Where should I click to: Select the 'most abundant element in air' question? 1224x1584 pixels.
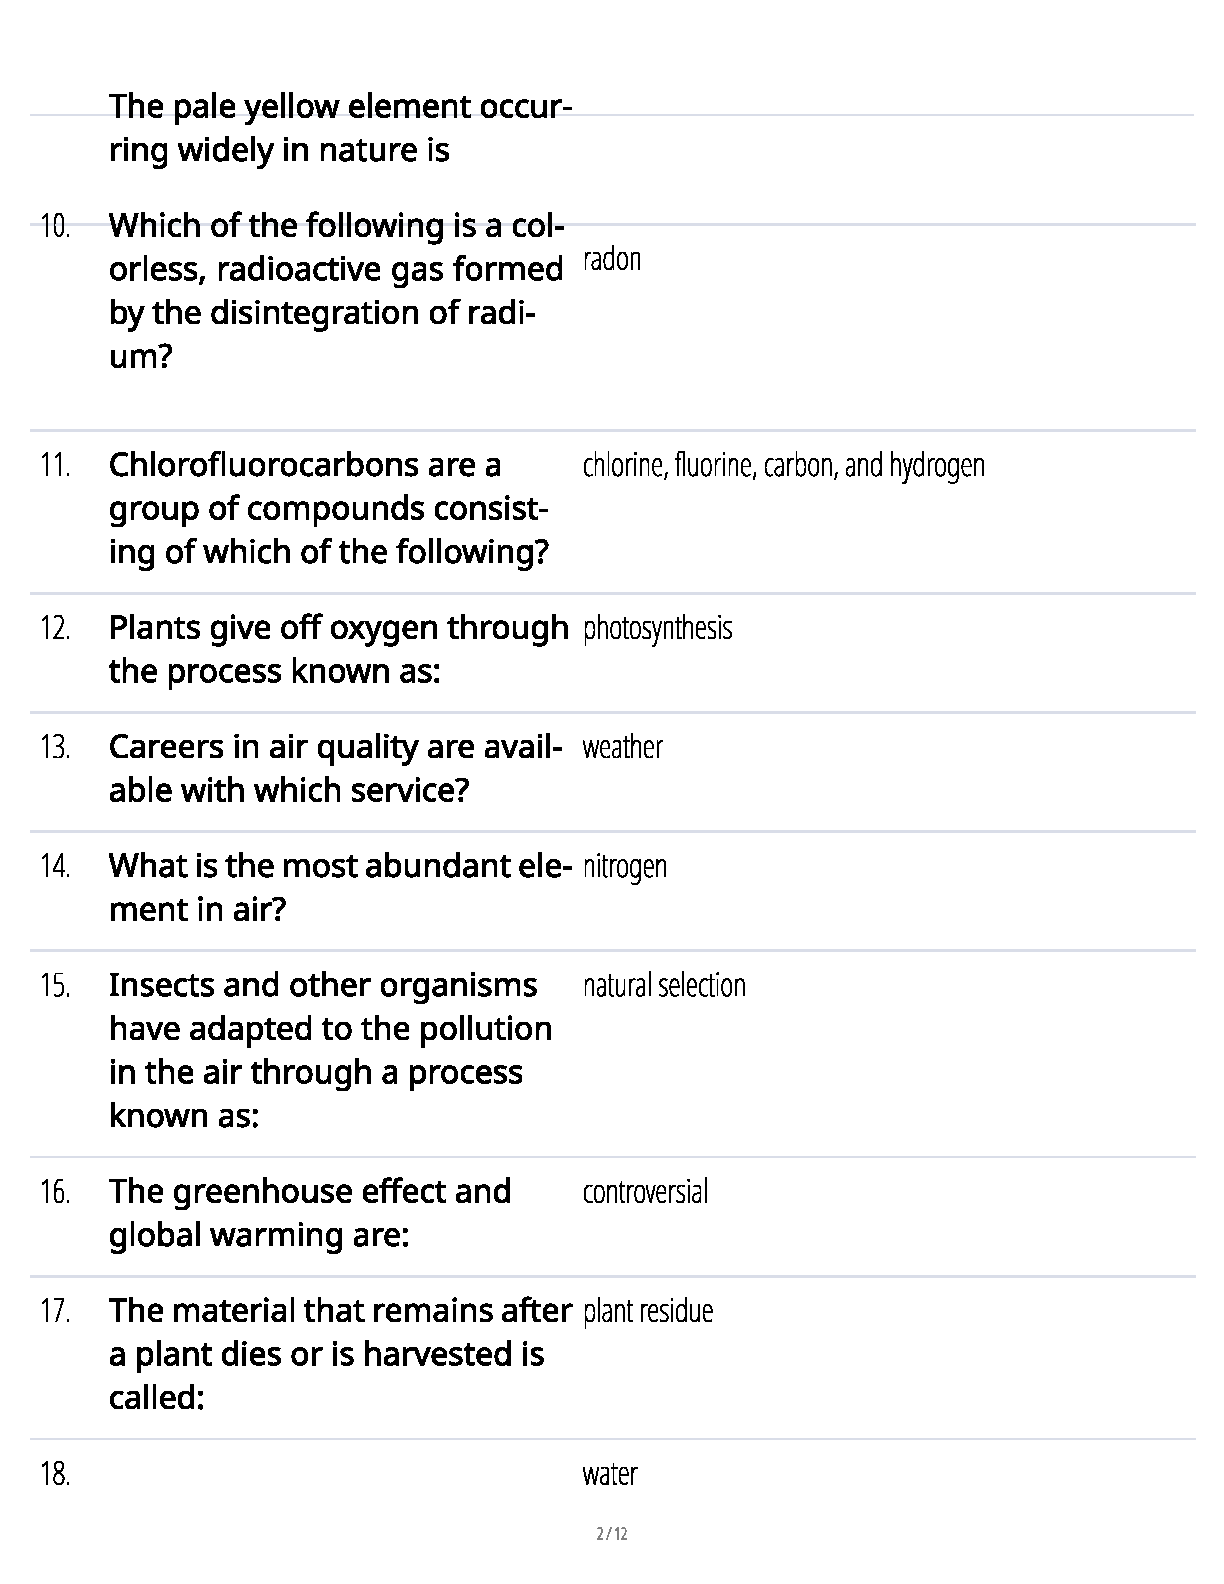tap(339, 887)
